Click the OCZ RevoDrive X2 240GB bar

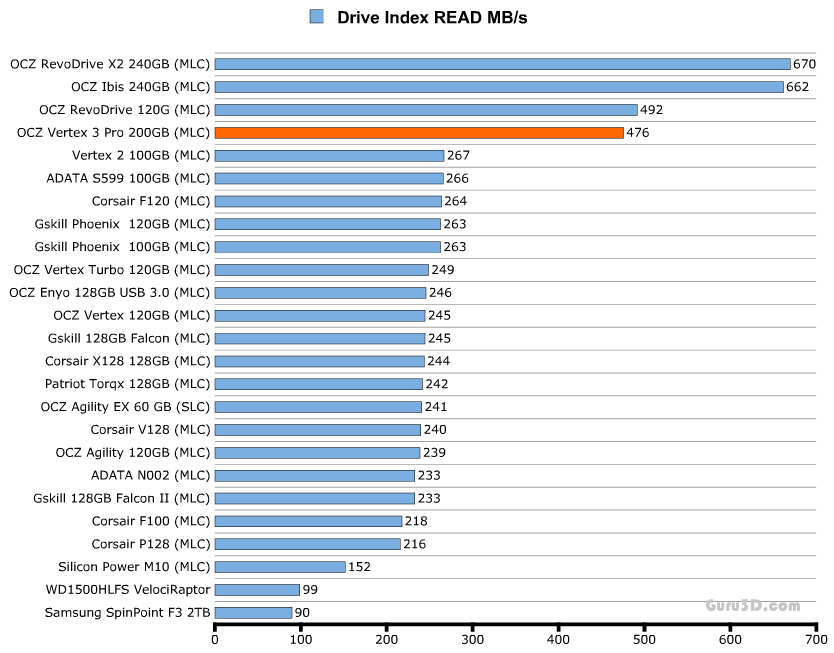tap(502, 64)
